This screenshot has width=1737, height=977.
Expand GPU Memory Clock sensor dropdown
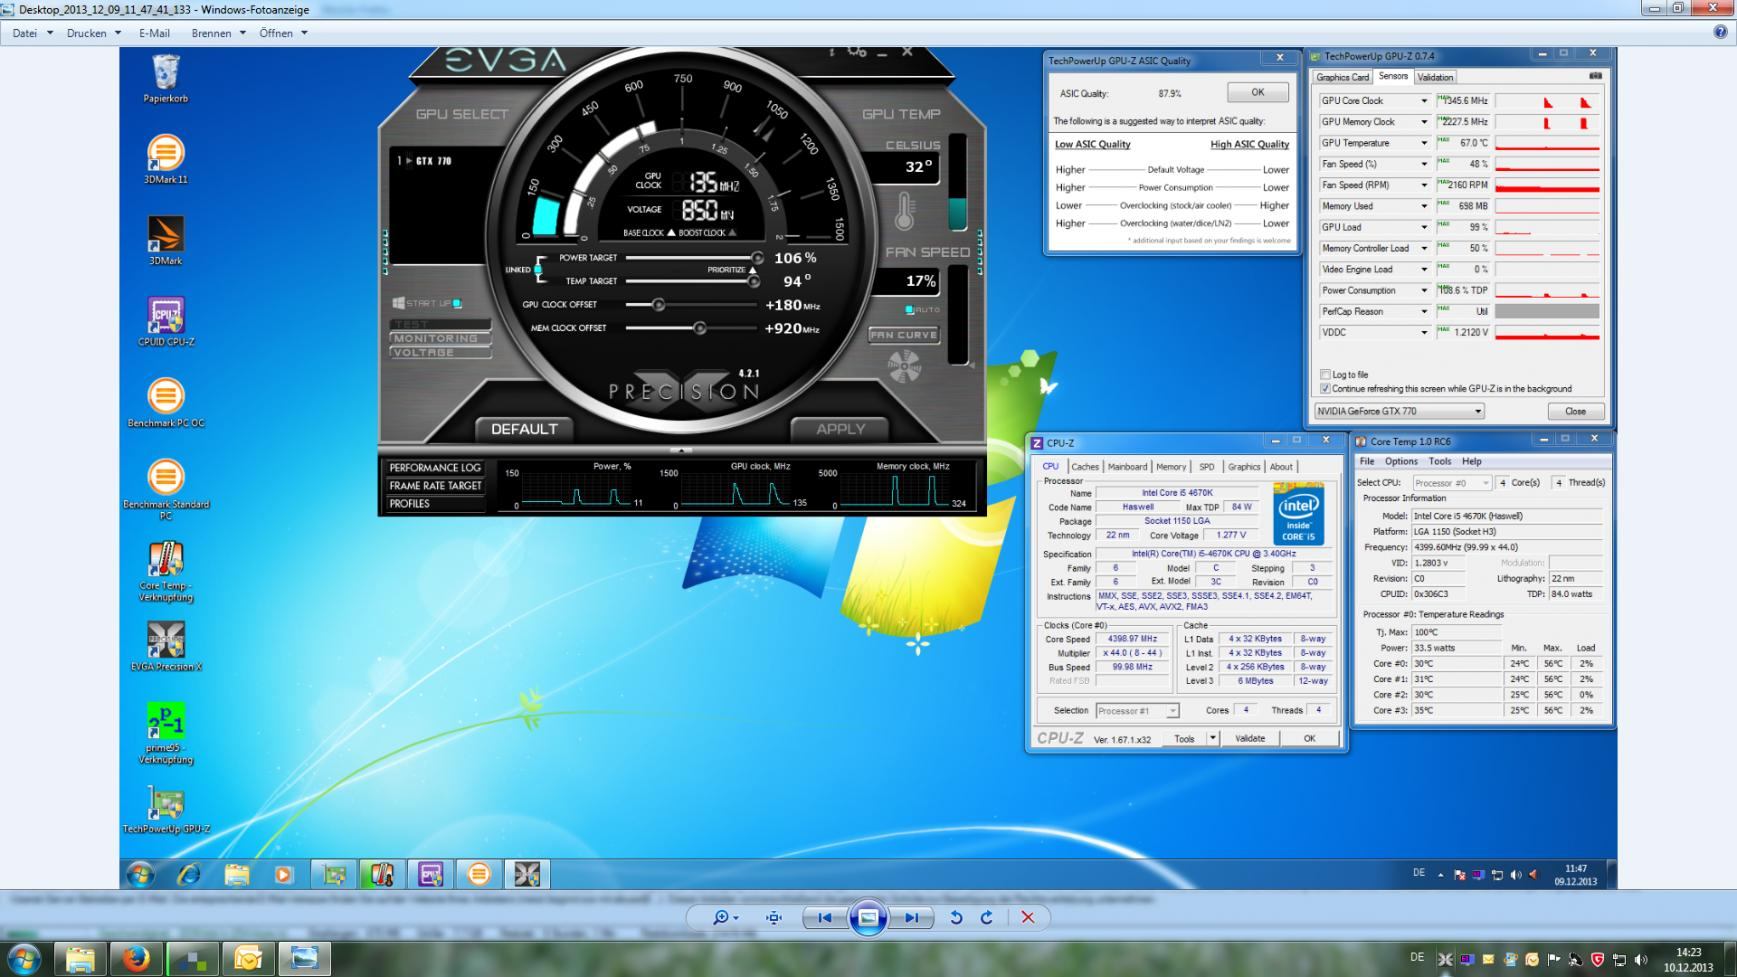pyautogui.click(x=1424, y=122)
